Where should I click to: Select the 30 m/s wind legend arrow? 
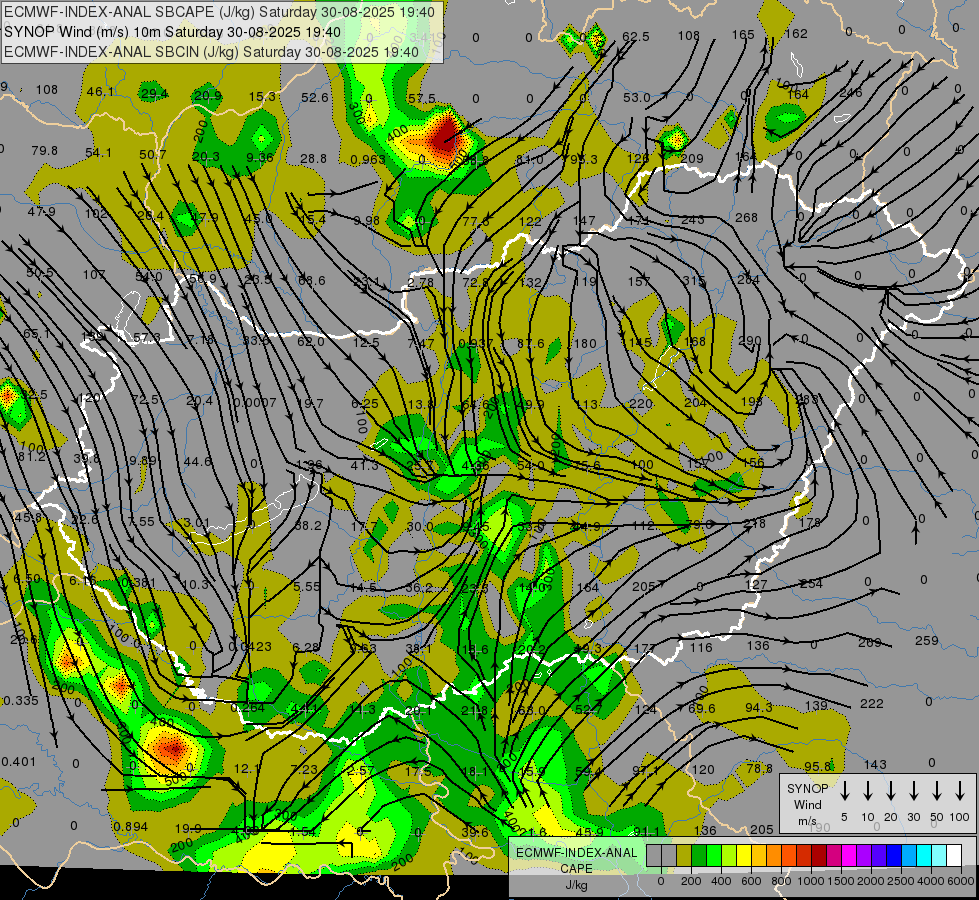coord(913,791)
